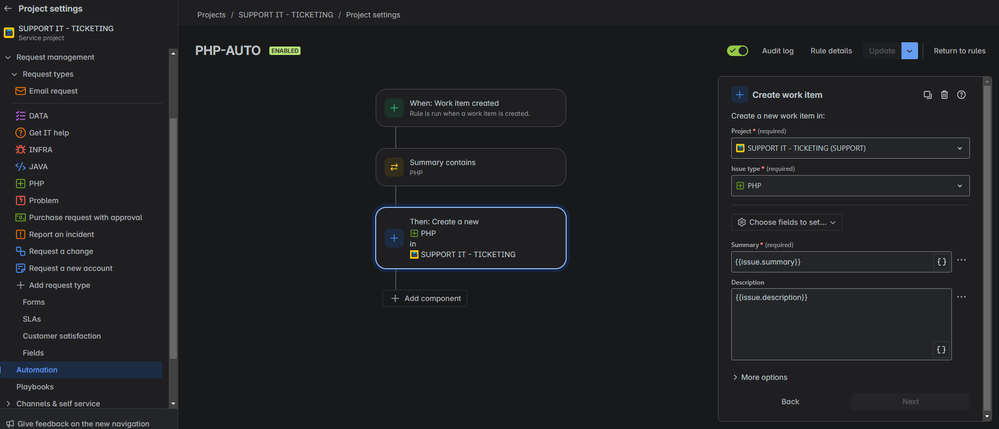The height and width of the screenshot is (429, 999).
Task: Insert smart value in Summary field
Action: [942, 262]
